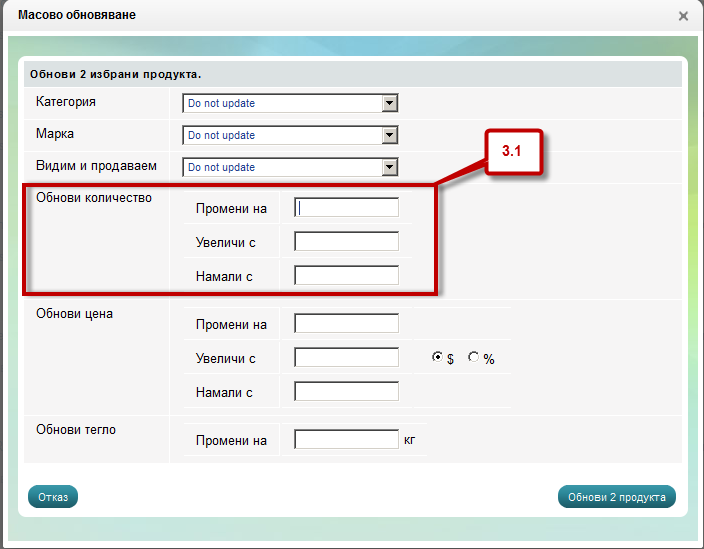Select the $ price radio button

437,358
